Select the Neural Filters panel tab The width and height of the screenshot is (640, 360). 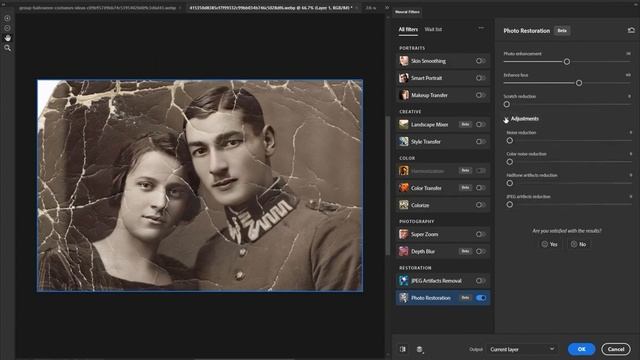407,12
